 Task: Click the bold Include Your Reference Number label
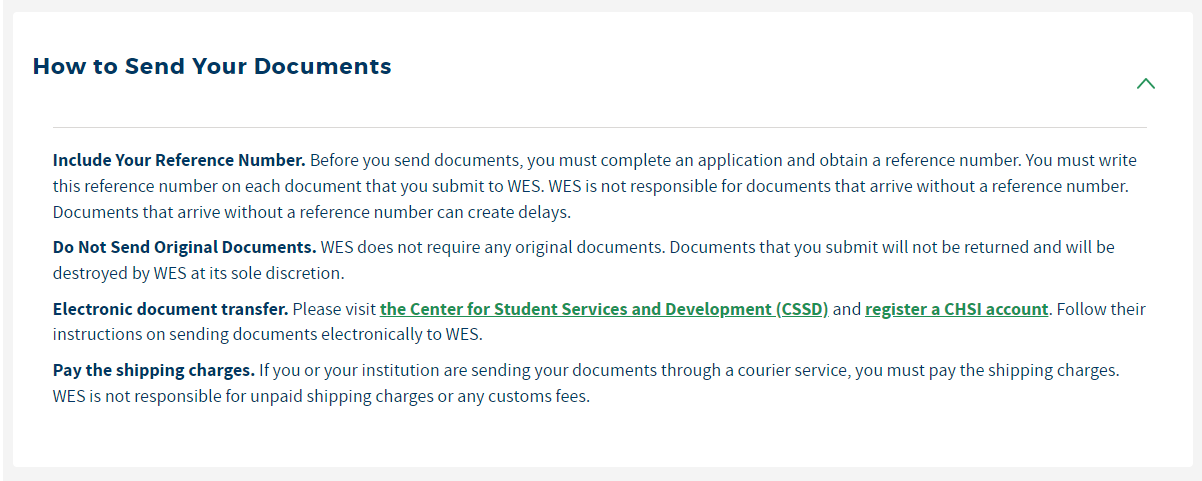click(179, 160)
